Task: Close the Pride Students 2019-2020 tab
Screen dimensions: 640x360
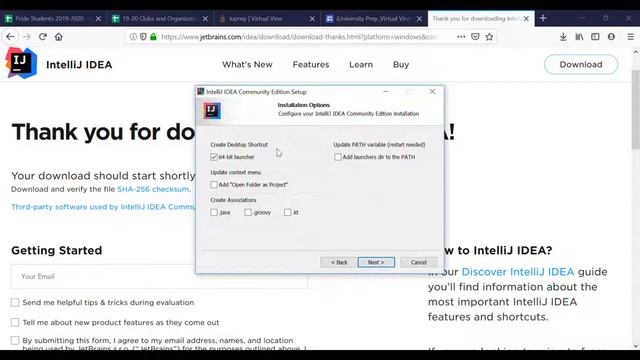Action: tap(98, 19)
